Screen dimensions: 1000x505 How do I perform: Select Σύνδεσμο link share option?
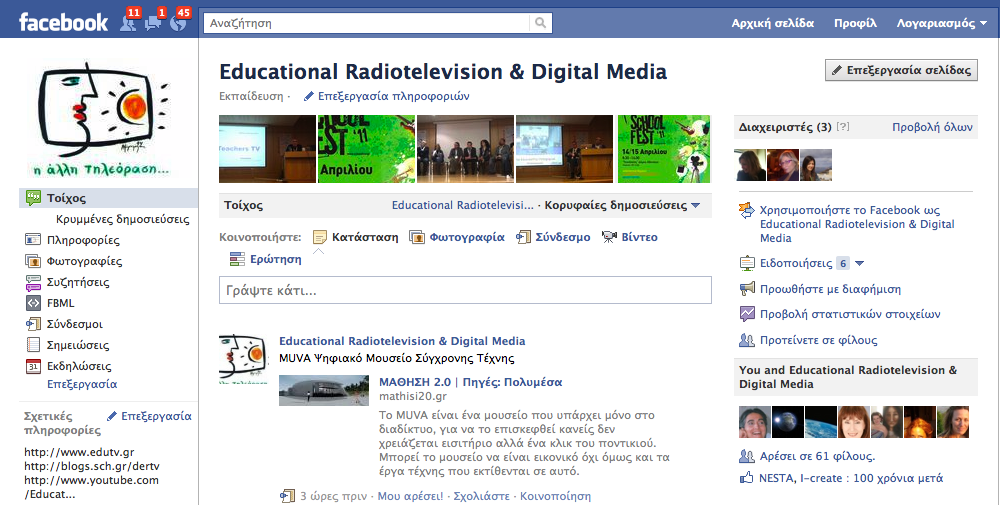coord(553,237)
